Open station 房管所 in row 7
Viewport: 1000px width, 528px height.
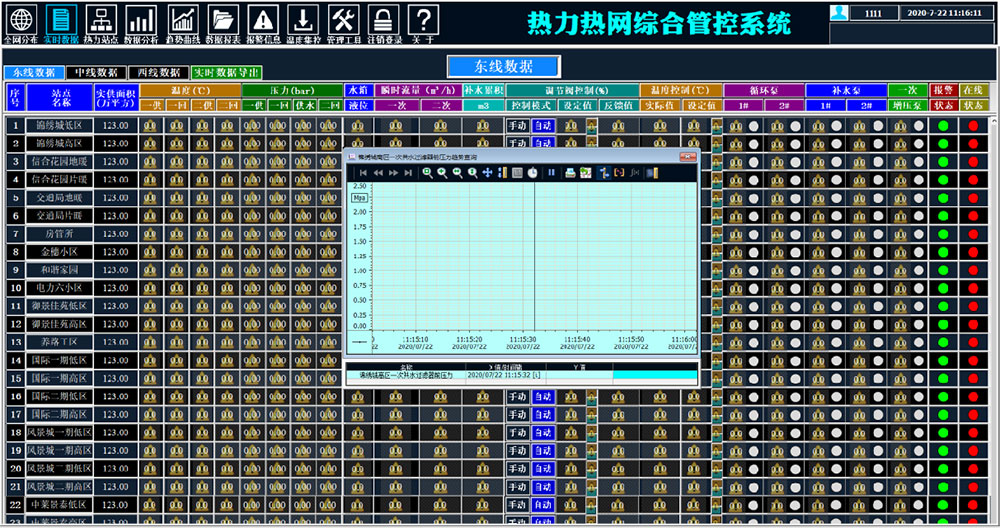tap(59, 234)
